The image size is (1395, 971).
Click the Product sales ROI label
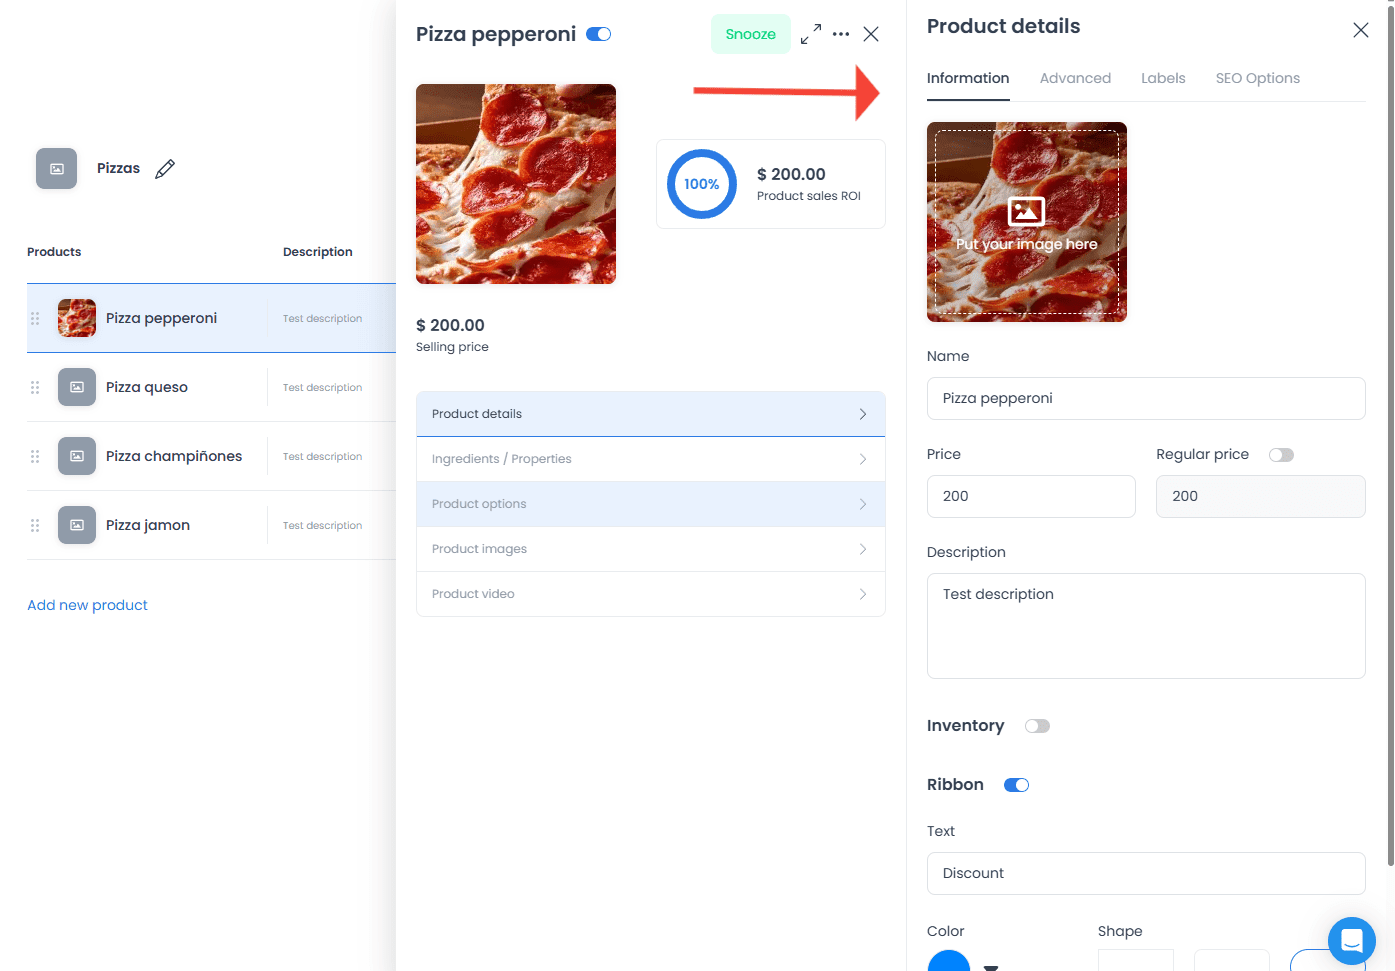coord(809,196)
